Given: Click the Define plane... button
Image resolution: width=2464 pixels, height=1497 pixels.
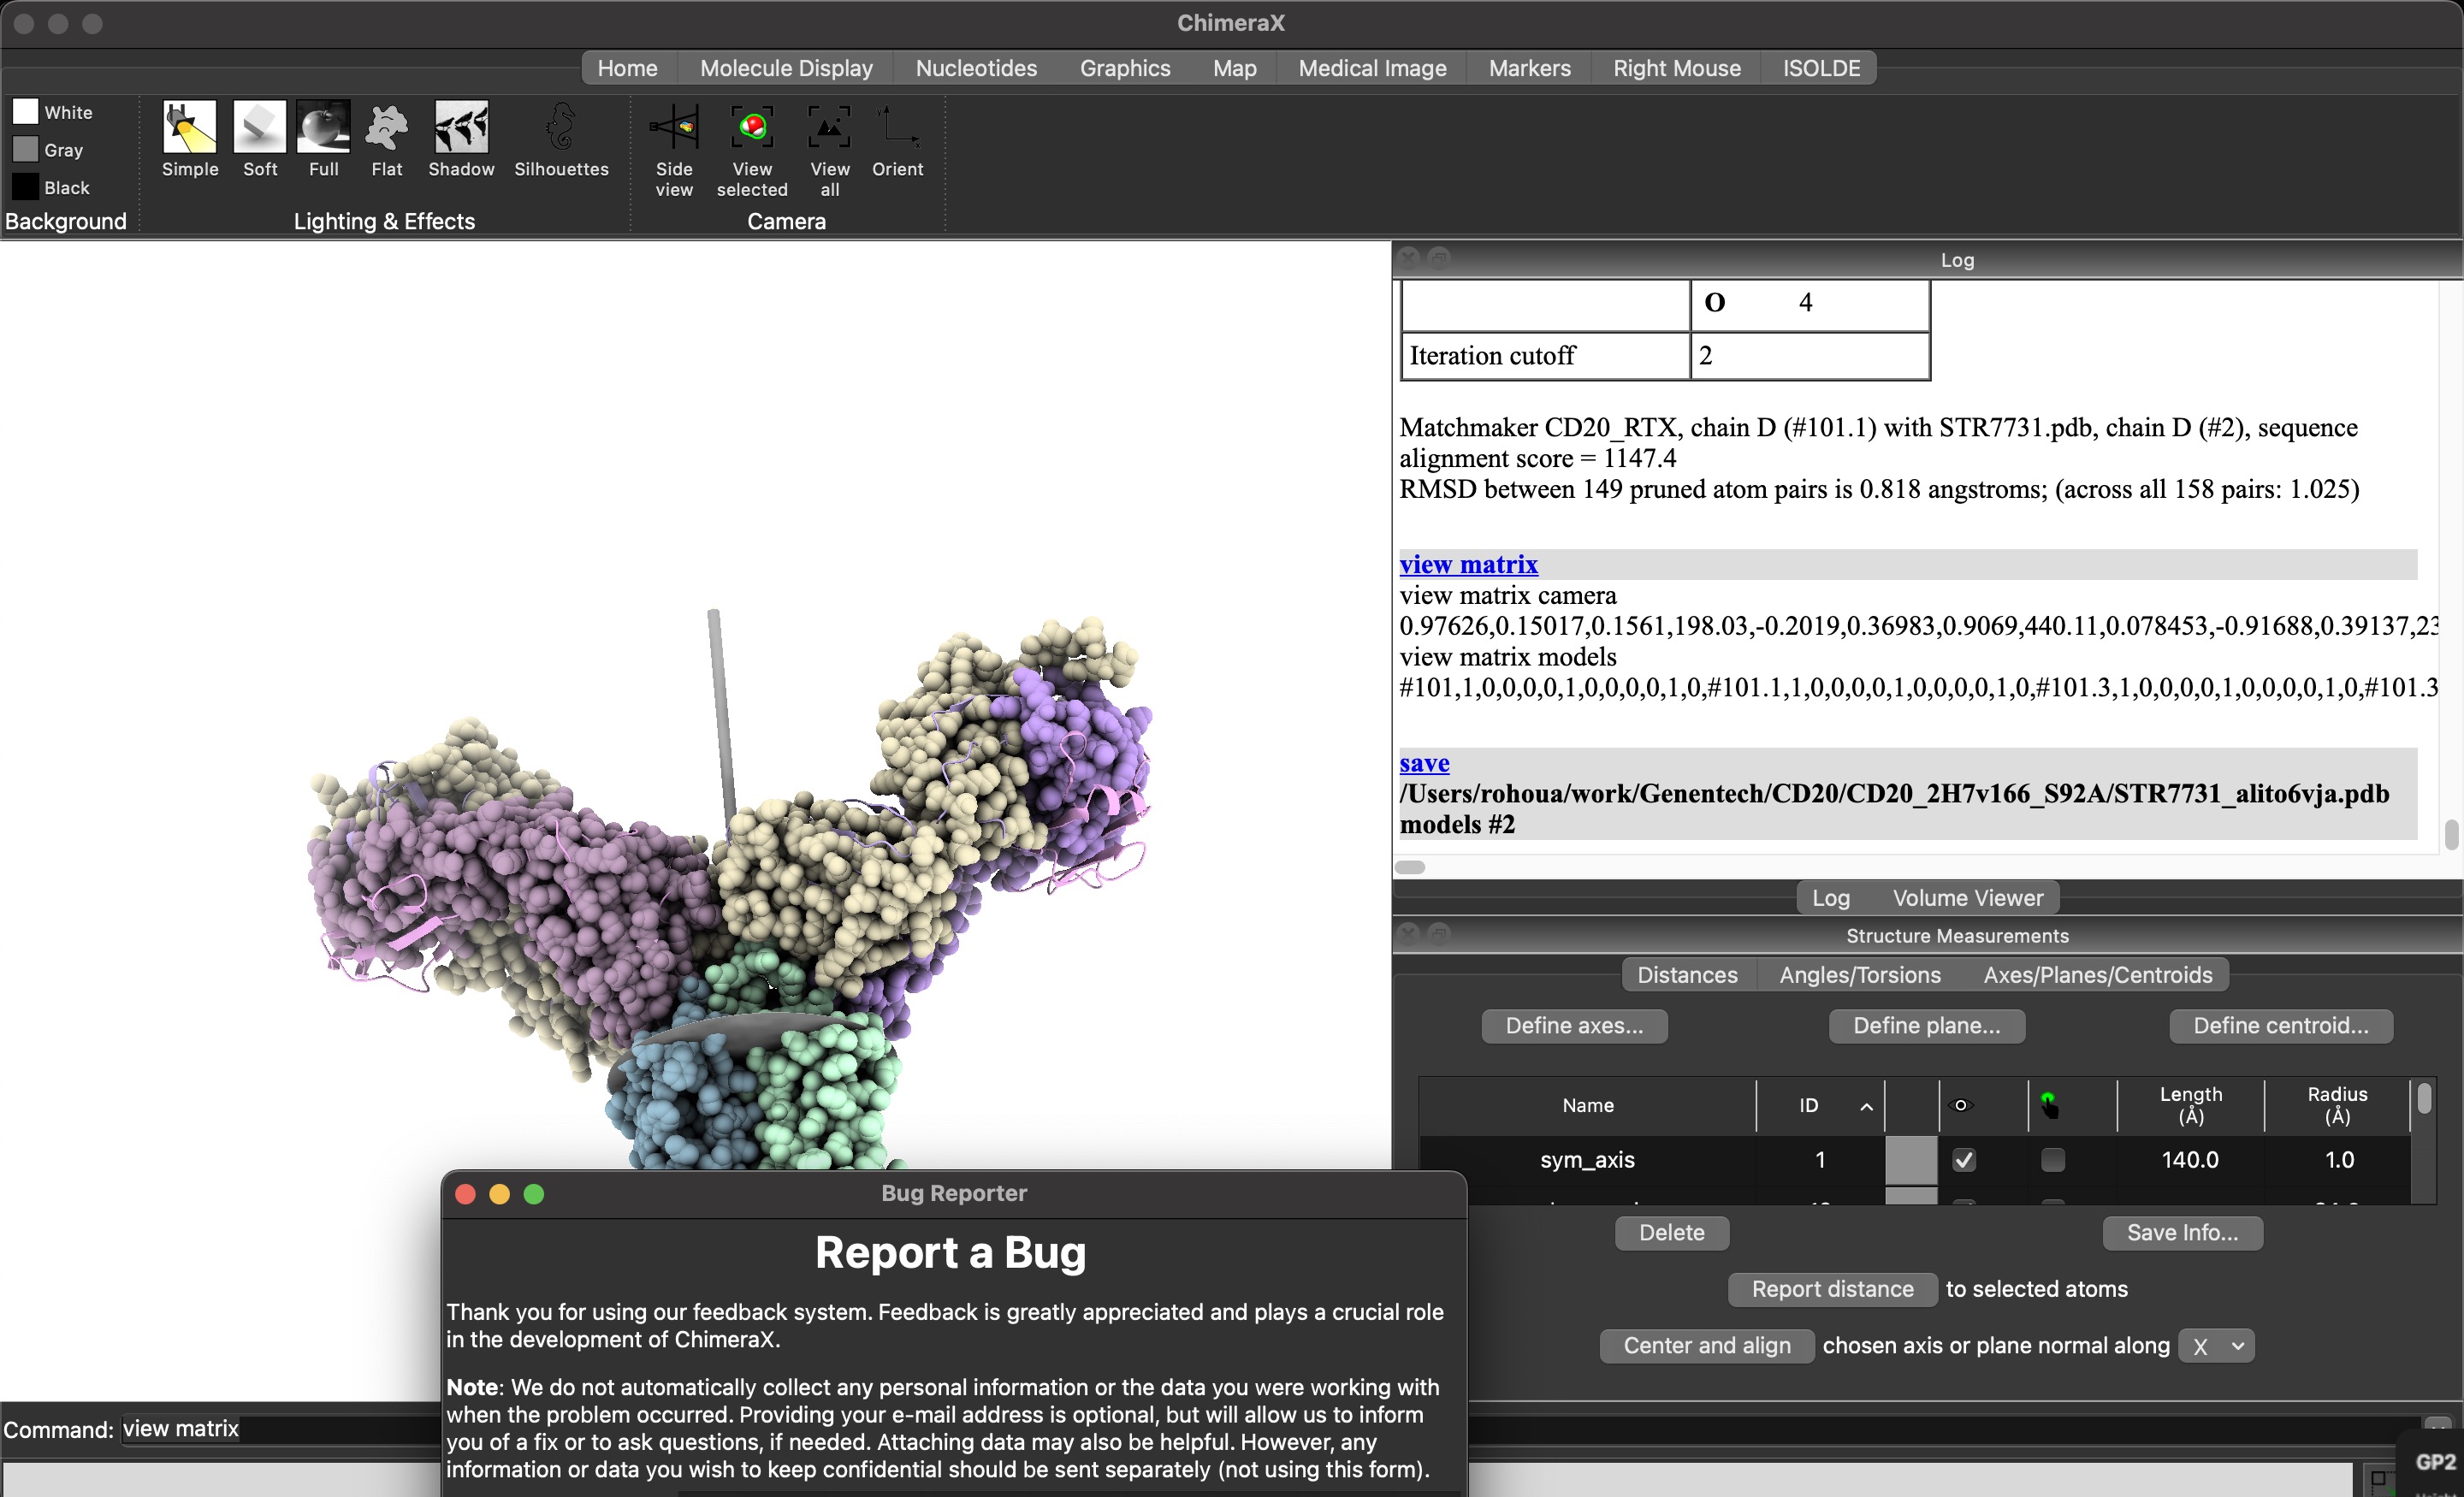Looking at the screenshot, I should tap(1926, 1026).
